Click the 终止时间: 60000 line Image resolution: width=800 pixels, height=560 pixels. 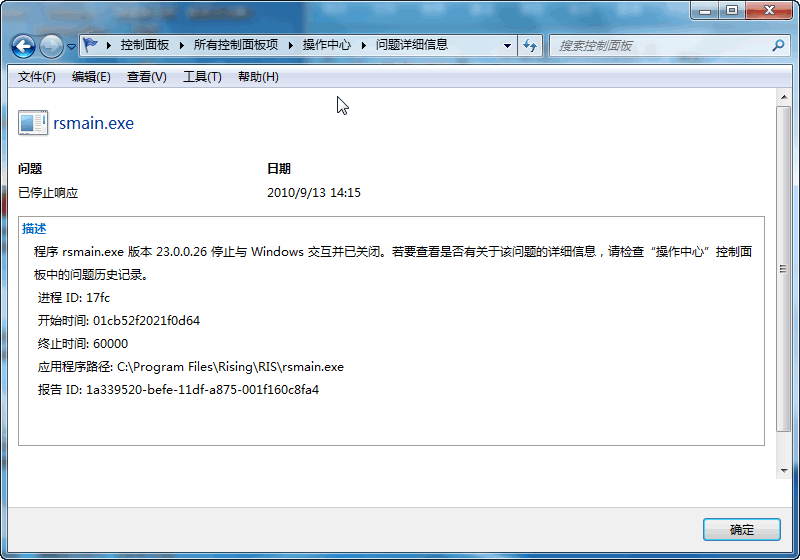pos(83,344)
